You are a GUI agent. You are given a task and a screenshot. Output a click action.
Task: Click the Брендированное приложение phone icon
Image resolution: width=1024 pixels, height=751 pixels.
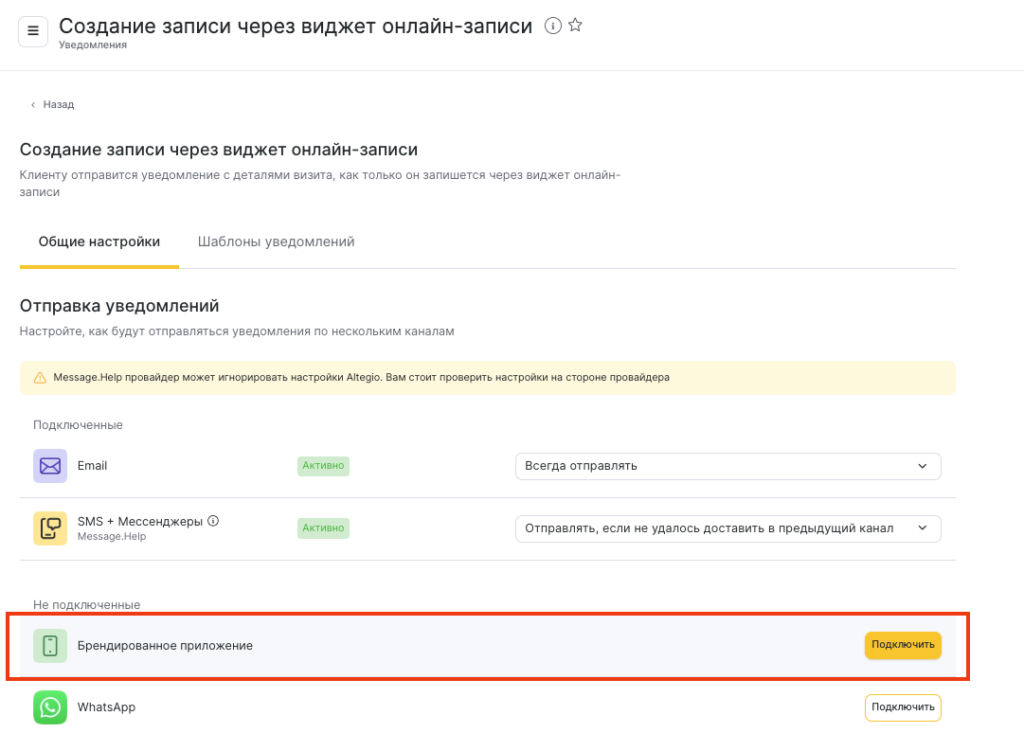pyautogui.click(x=50, y=646)
